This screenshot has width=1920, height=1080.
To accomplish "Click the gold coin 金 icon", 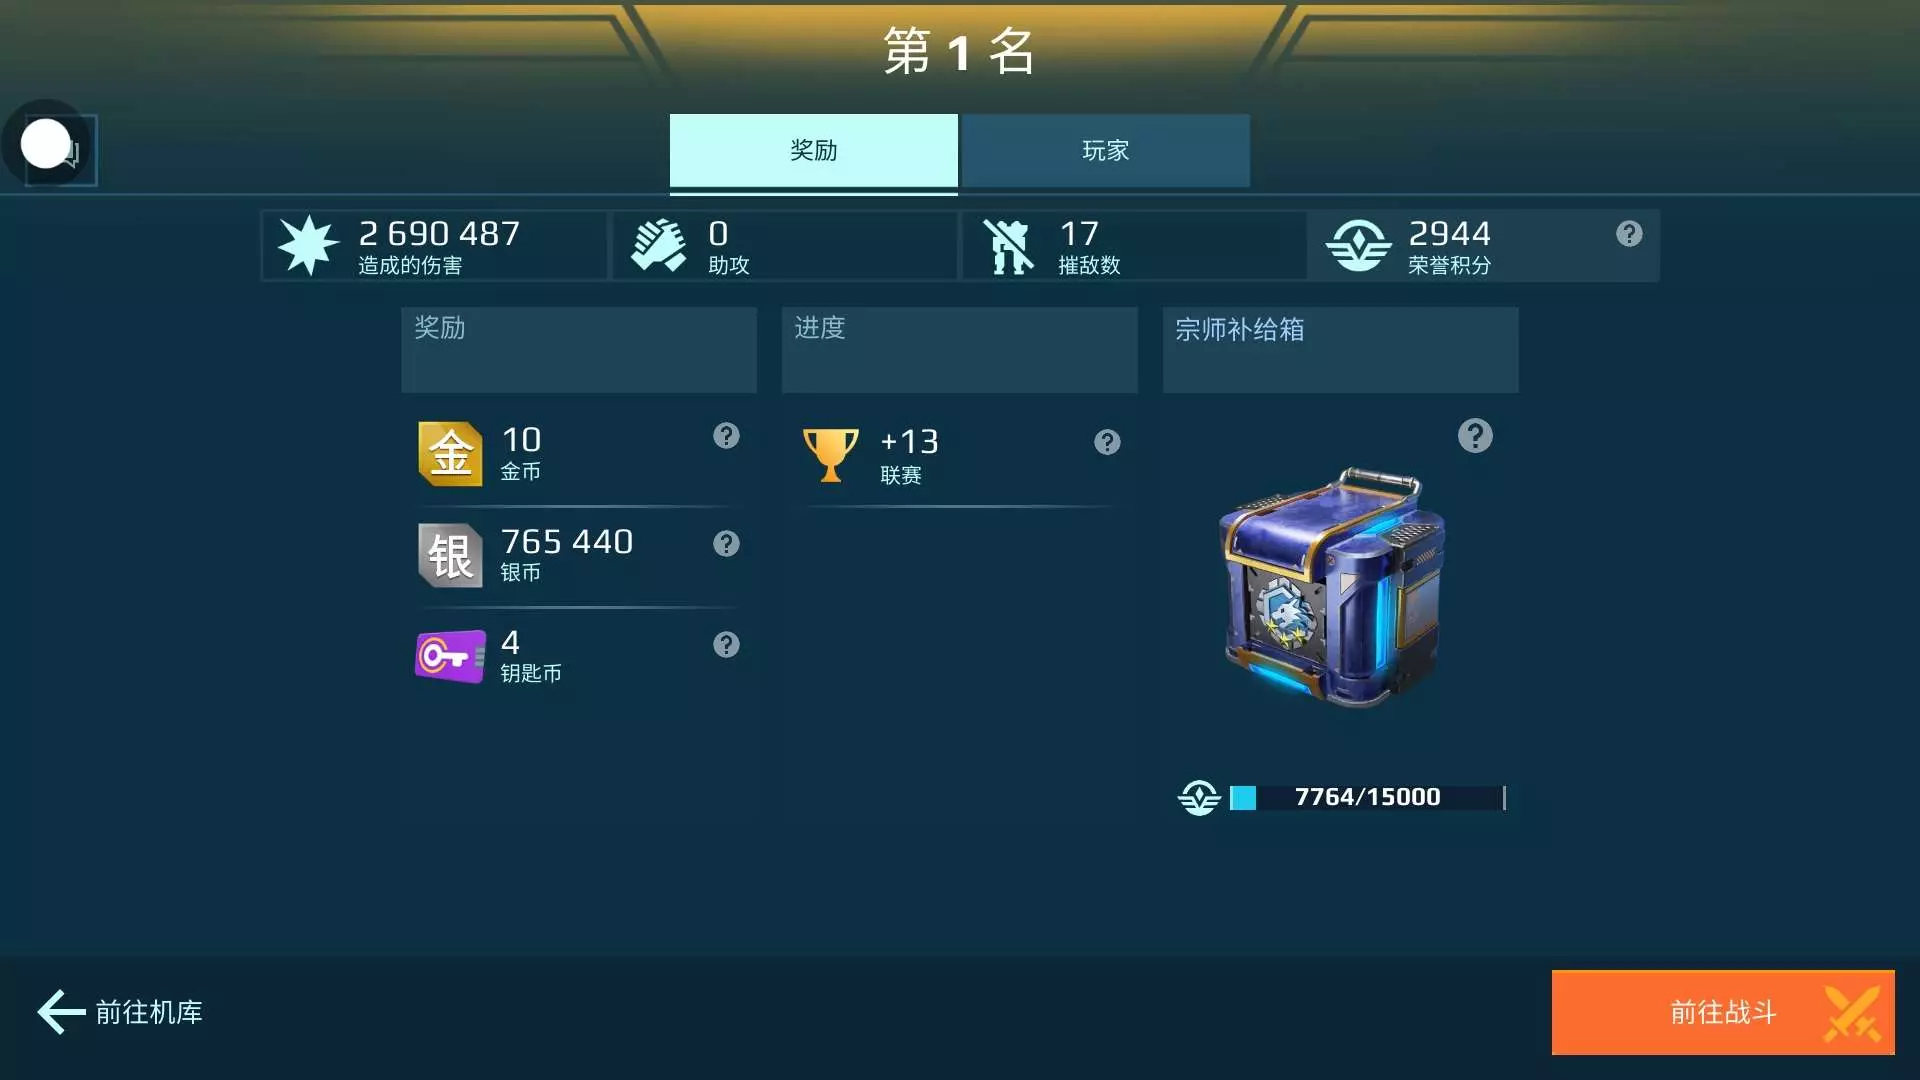I will (450, 454).
